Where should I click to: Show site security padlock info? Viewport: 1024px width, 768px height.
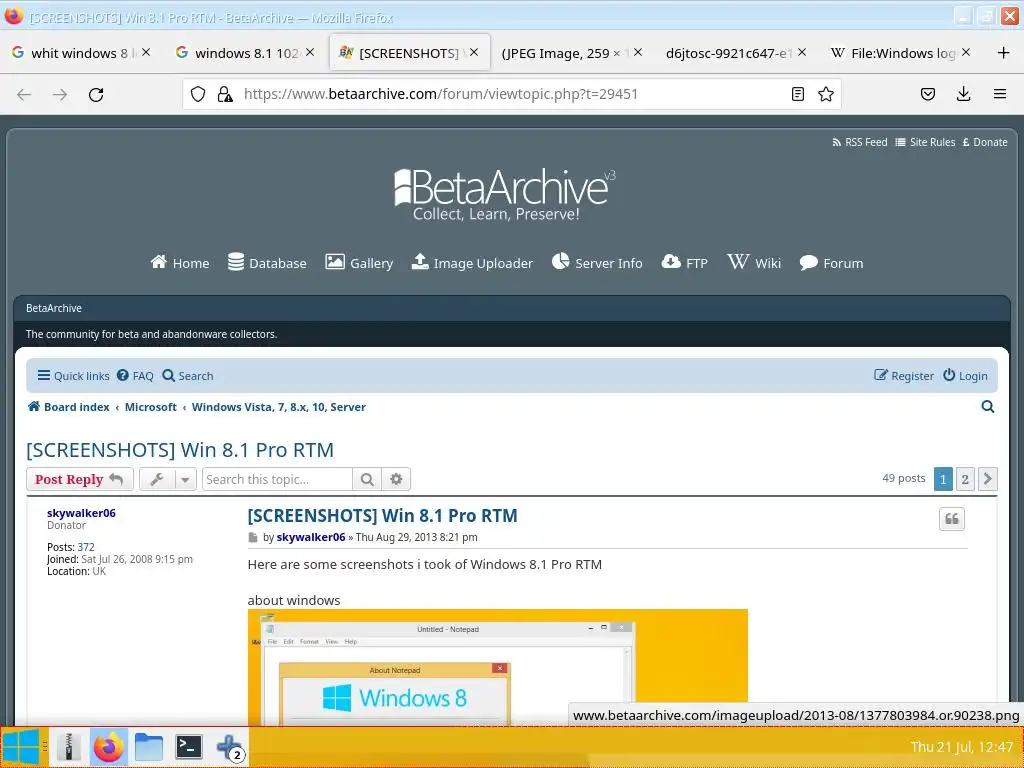(225, 94)
